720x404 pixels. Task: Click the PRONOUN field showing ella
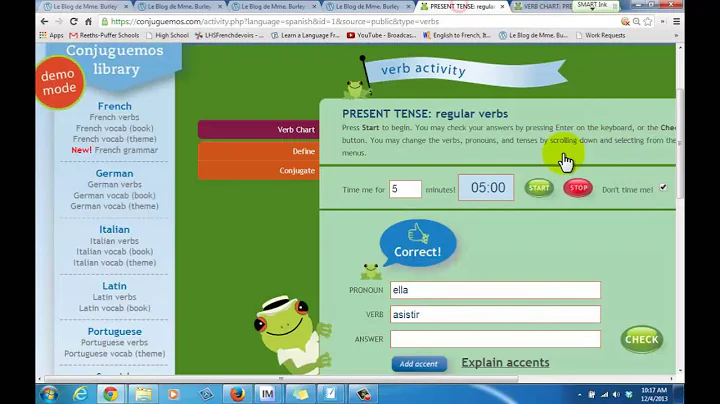pyautogui.click(x=495, y=290)
